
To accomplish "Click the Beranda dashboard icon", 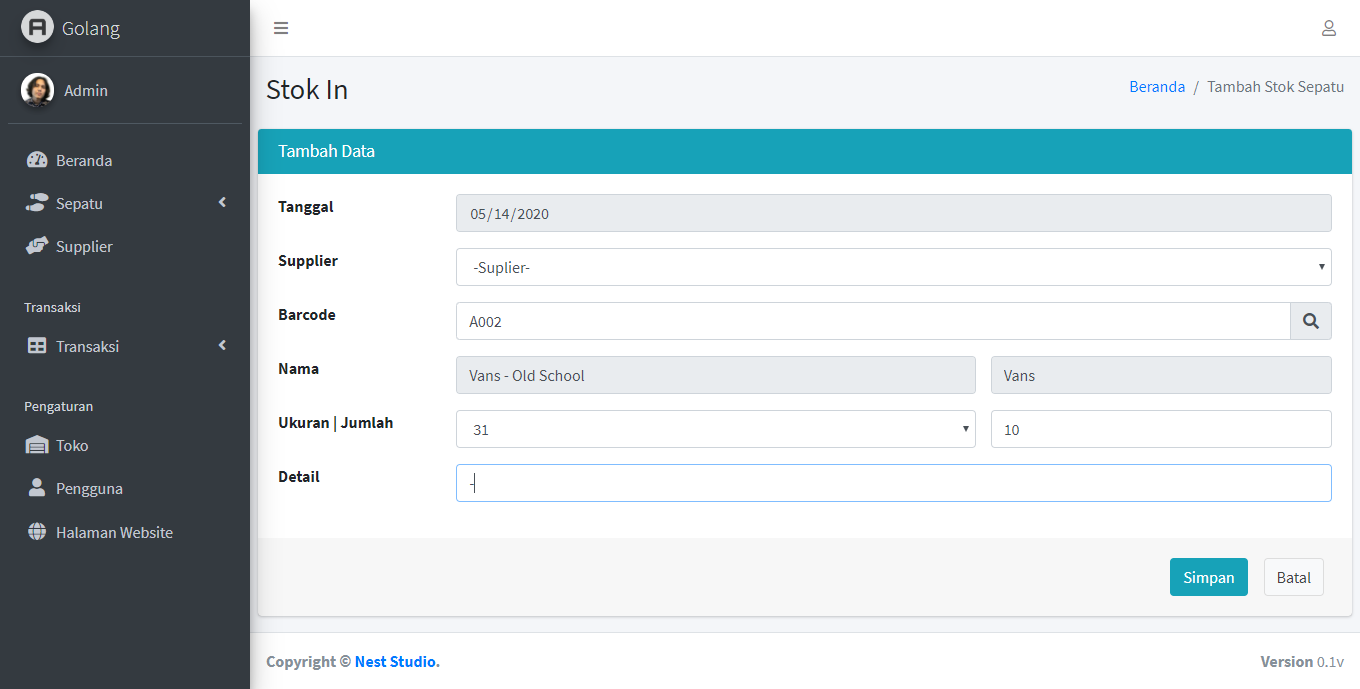I will pyautogui.click(x=37, y=159).
